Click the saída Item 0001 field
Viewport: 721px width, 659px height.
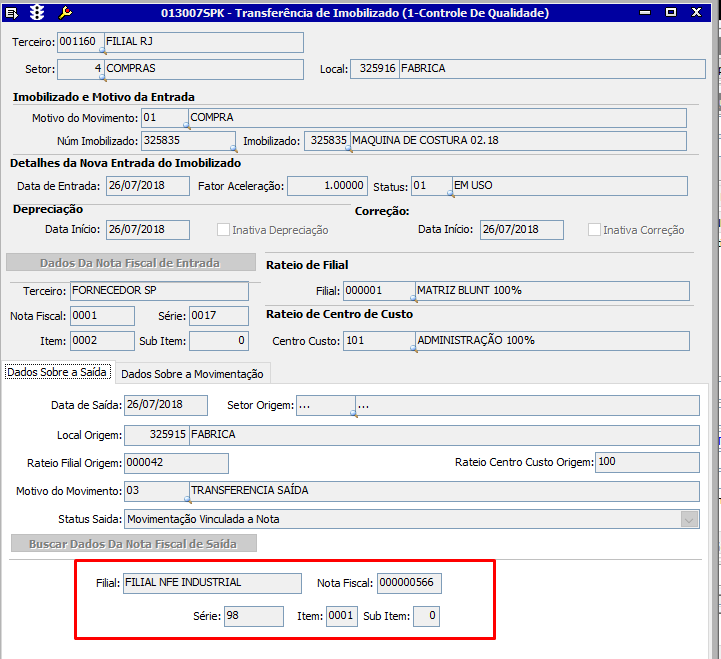point(342,616)
